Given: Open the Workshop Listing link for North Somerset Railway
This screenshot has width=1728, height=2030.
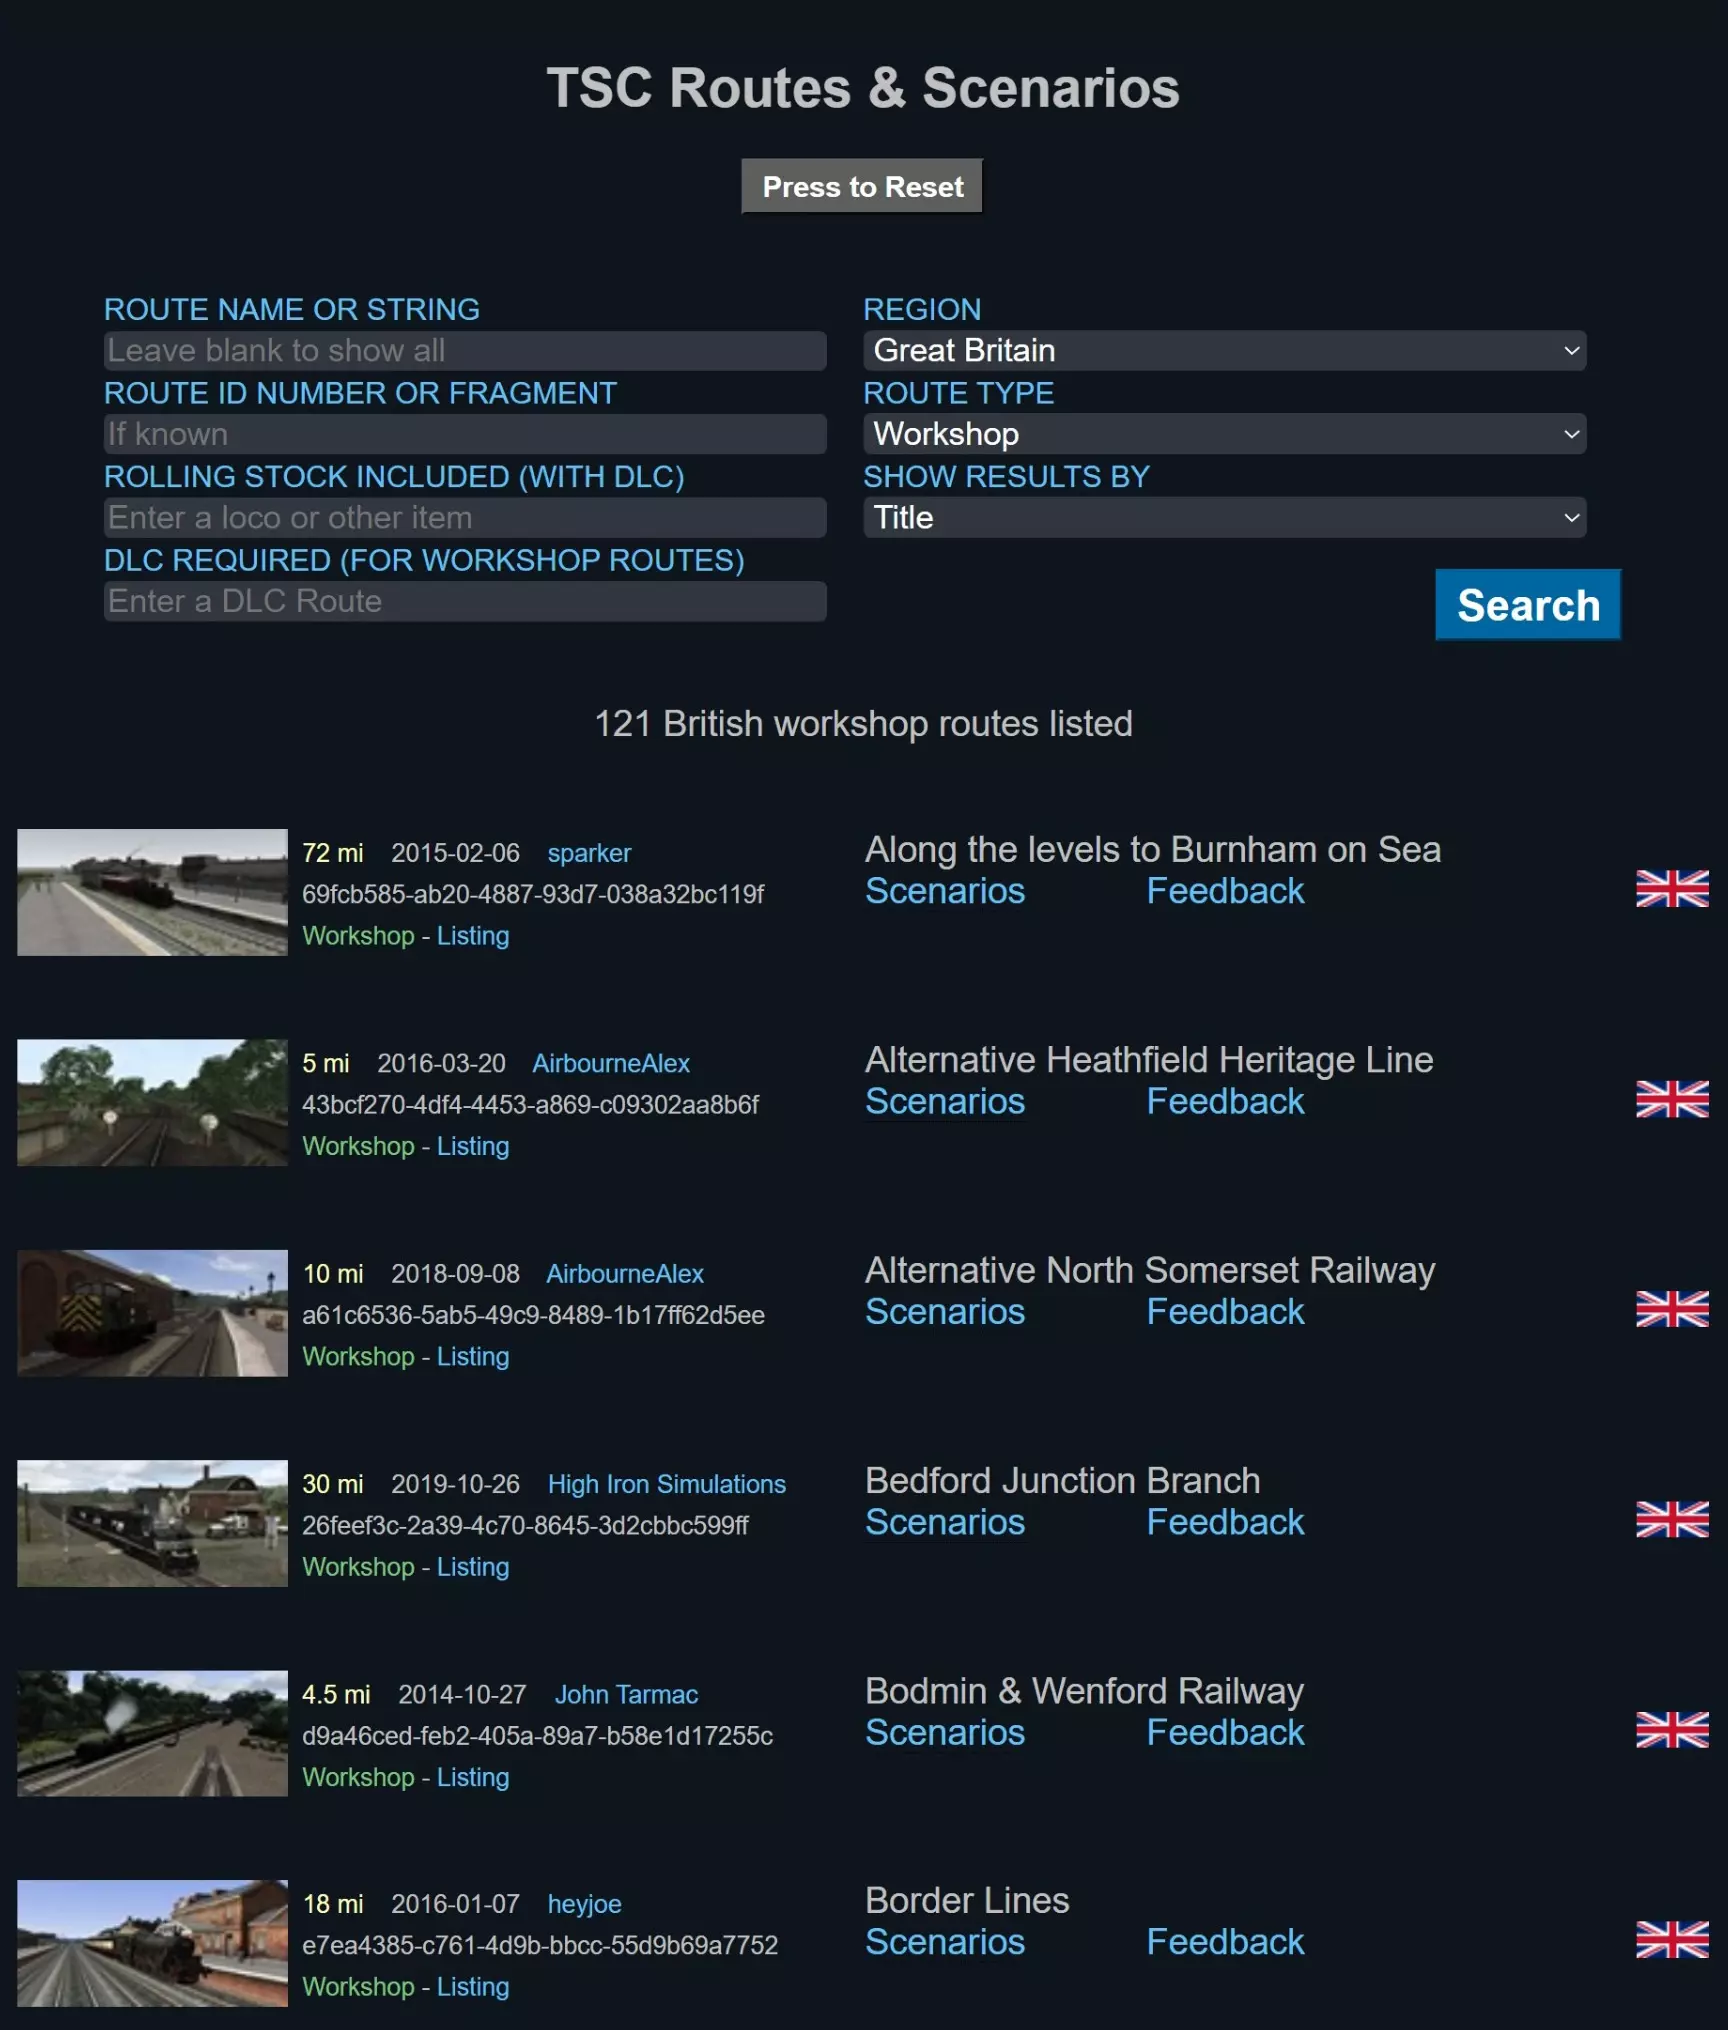Looking at the screenshot, I should click(473, 1357).
